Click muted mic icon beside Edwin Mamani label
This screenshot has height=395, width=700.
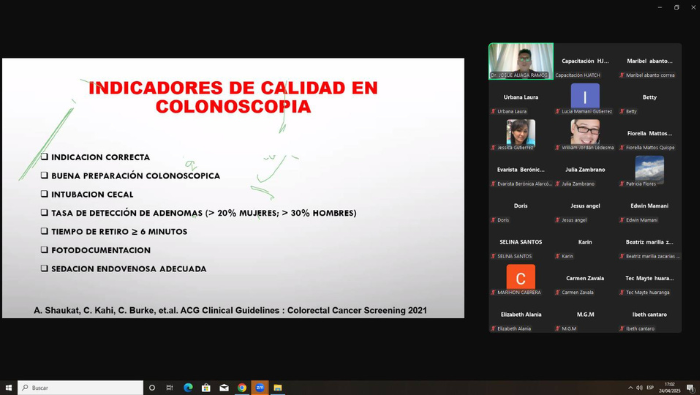(621, 220)
